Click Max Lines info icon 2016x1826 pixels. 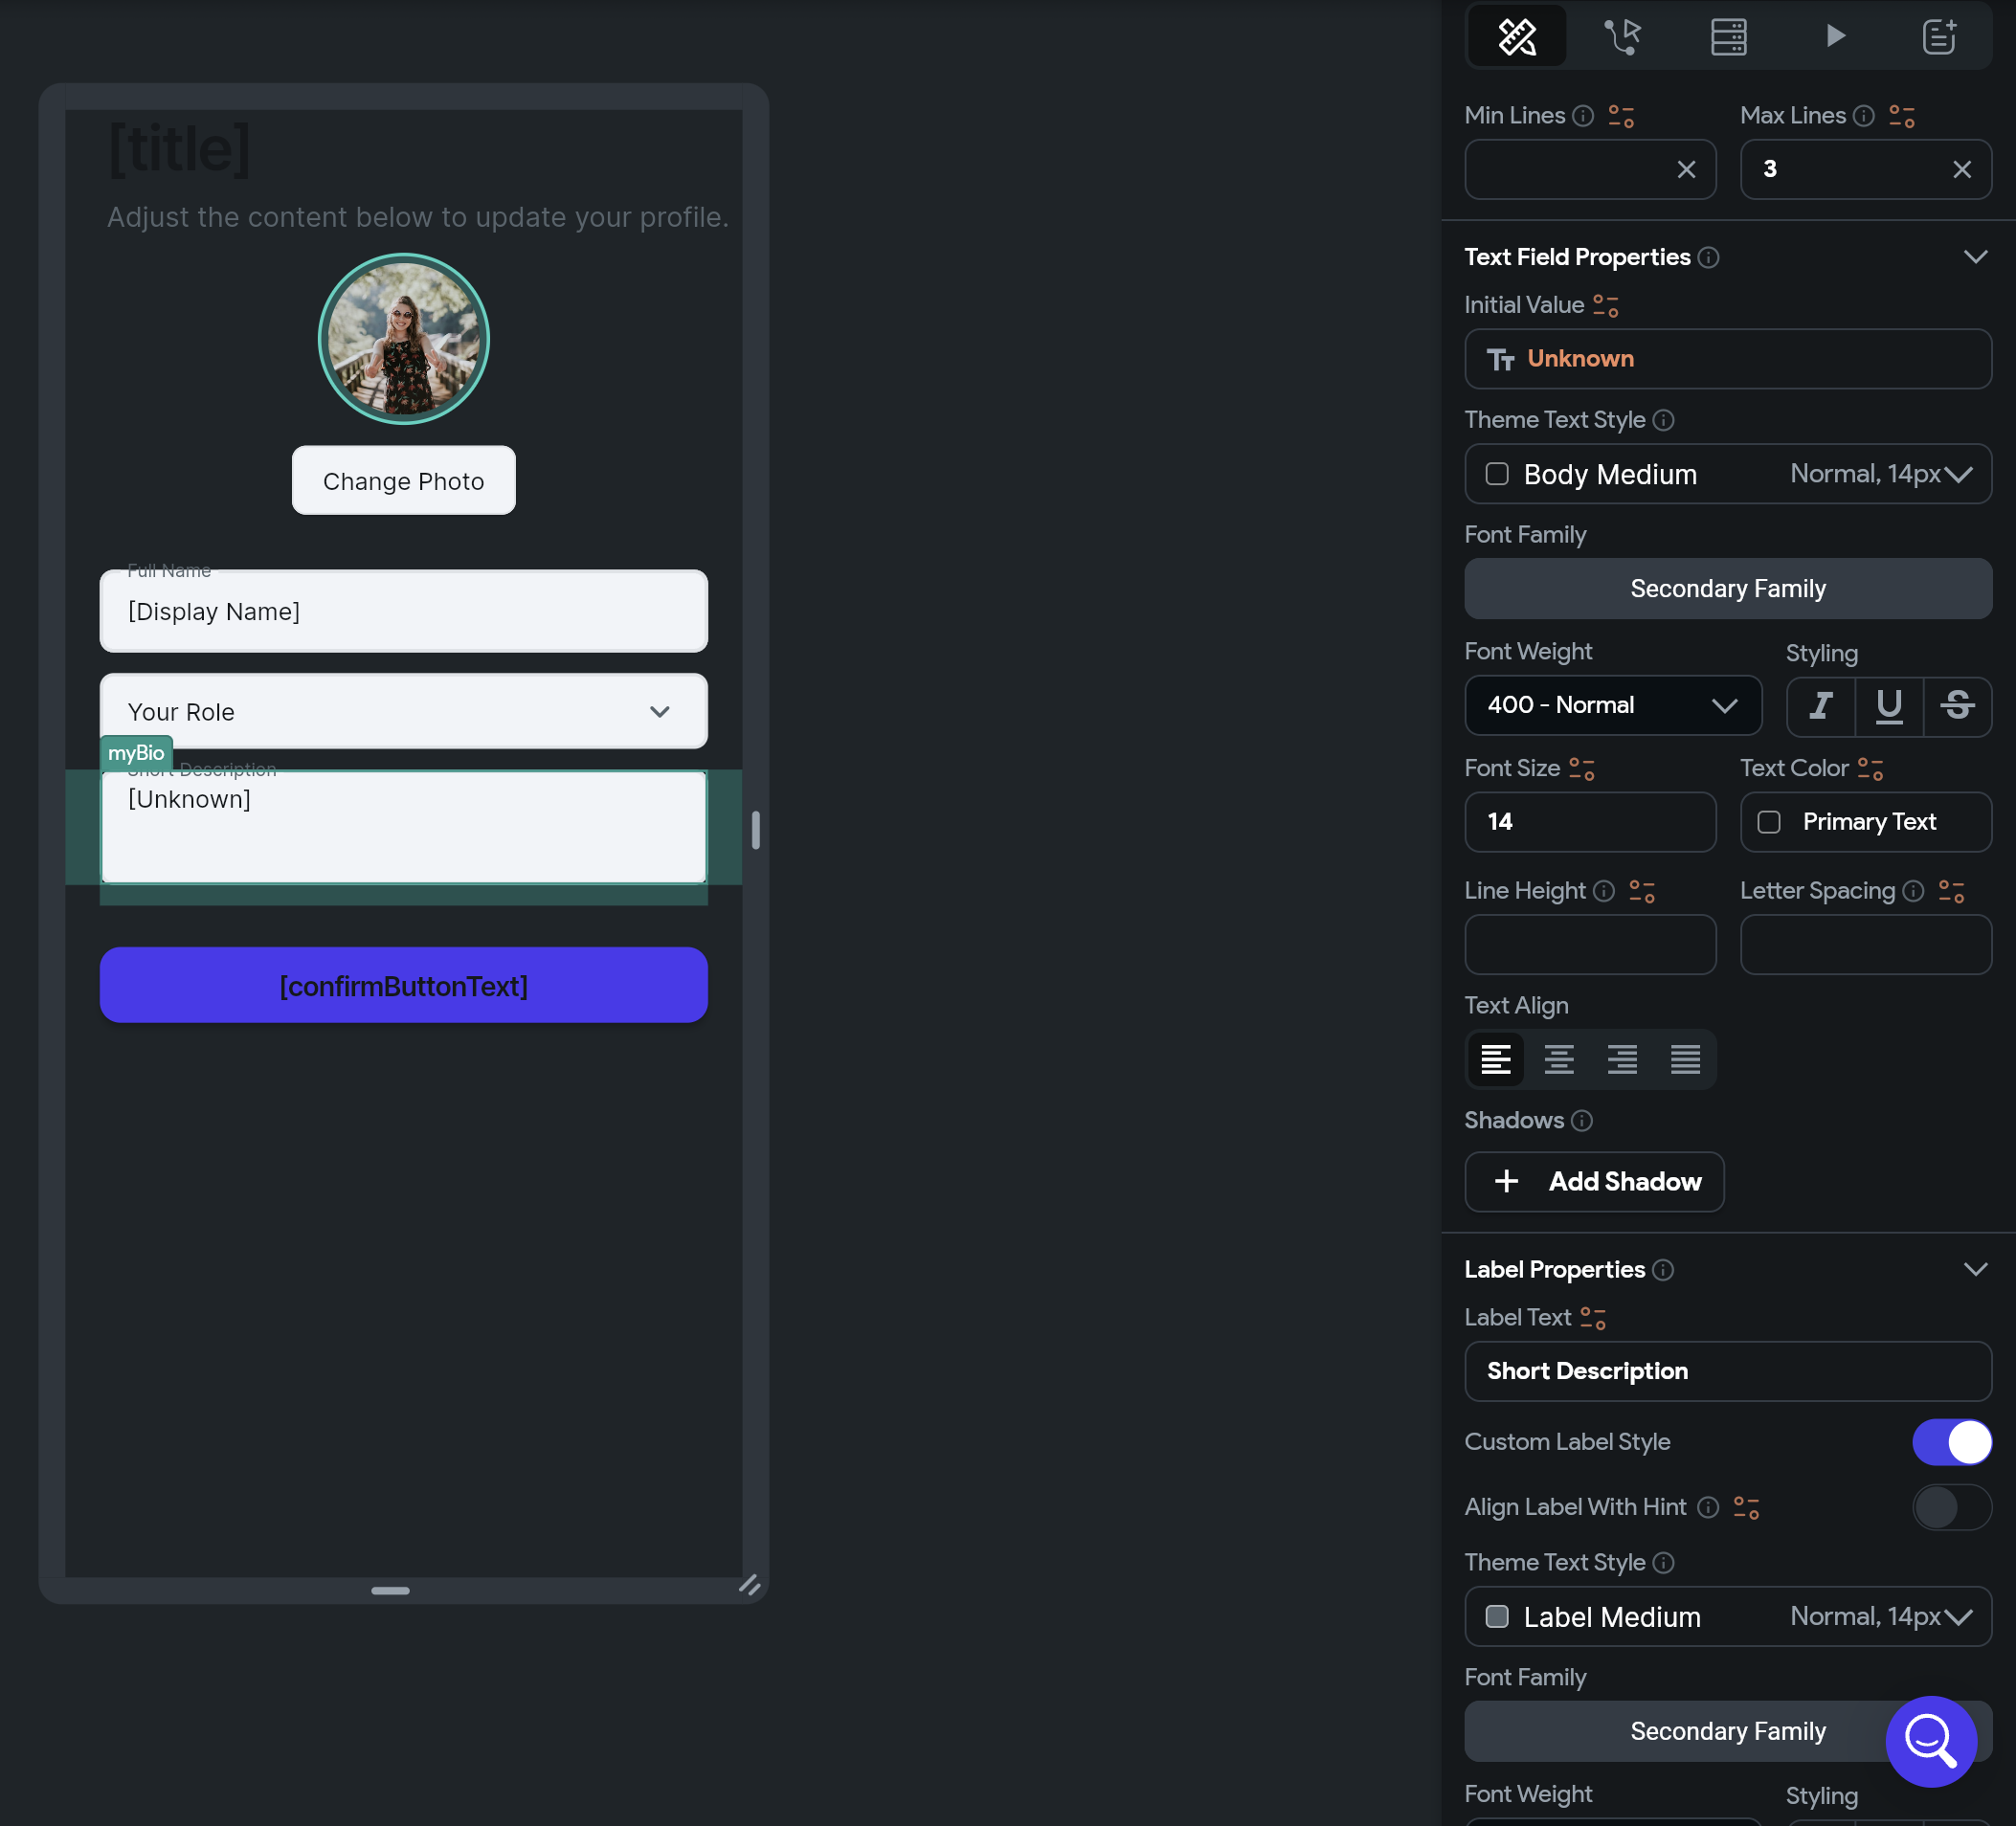[1863, 116]
